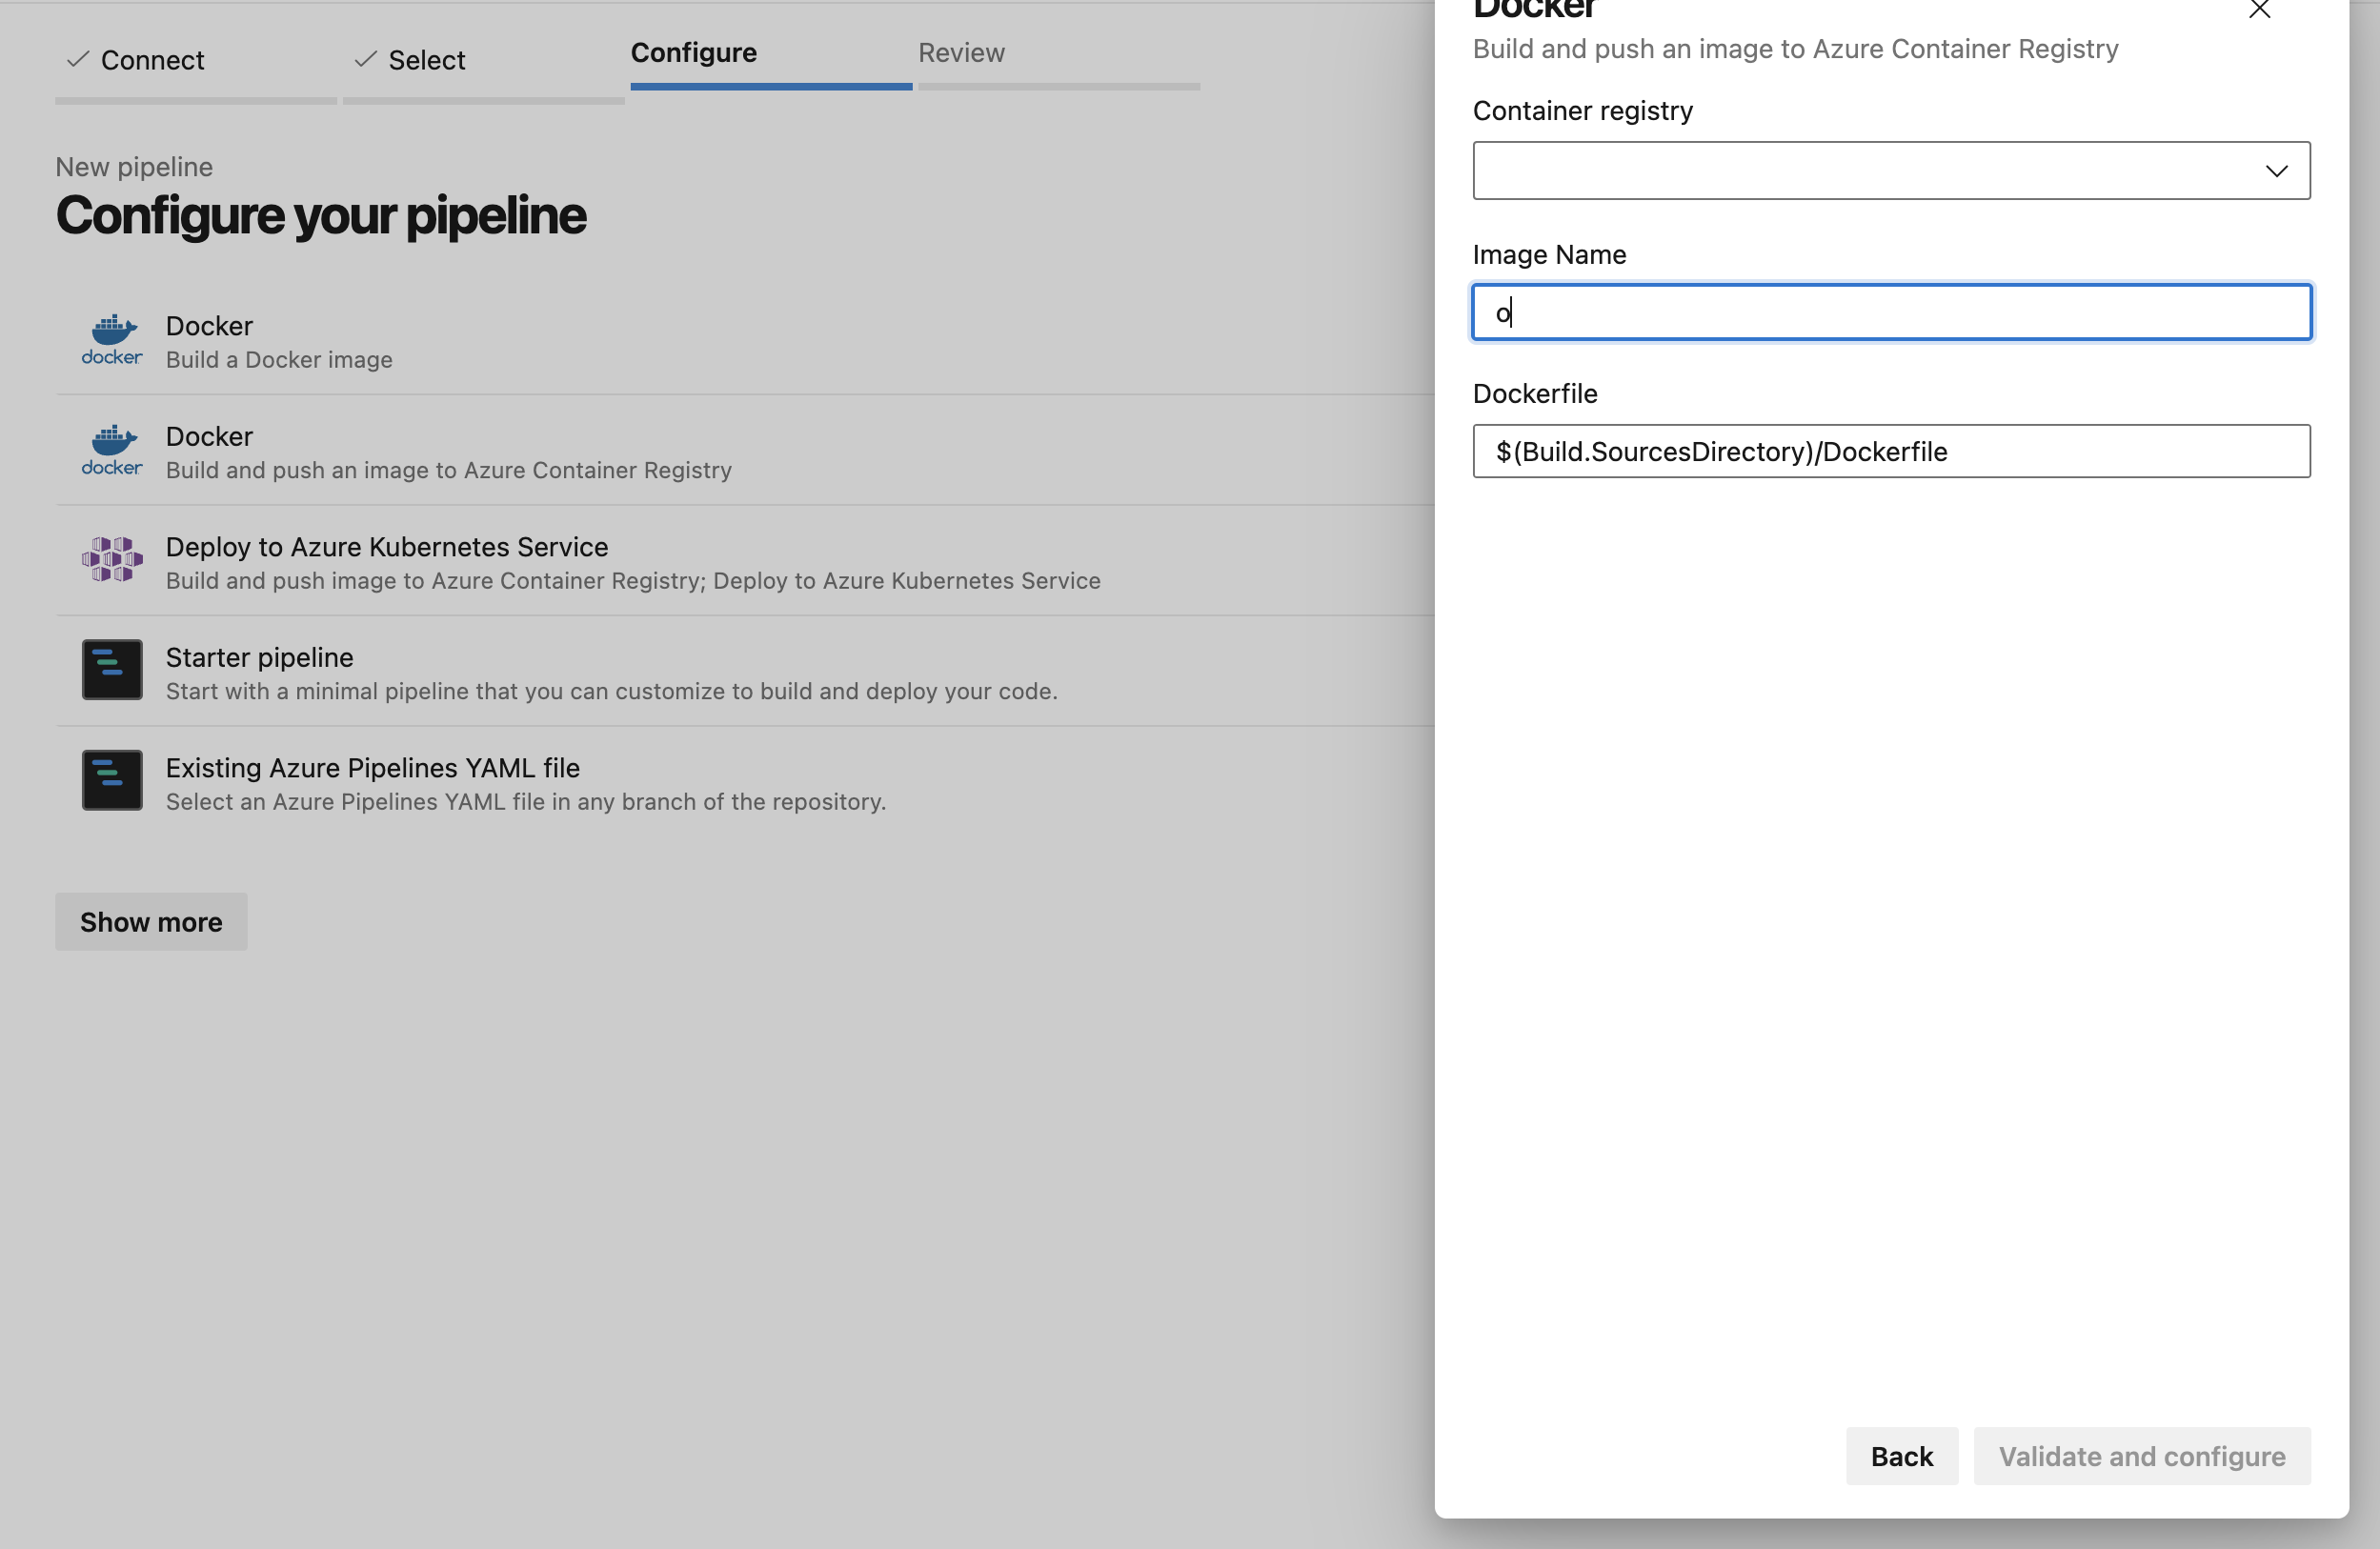Screen dimensions: 2380x1549
Task: Click the Connect step checkmark icon
Action: [x=77, y=60]
